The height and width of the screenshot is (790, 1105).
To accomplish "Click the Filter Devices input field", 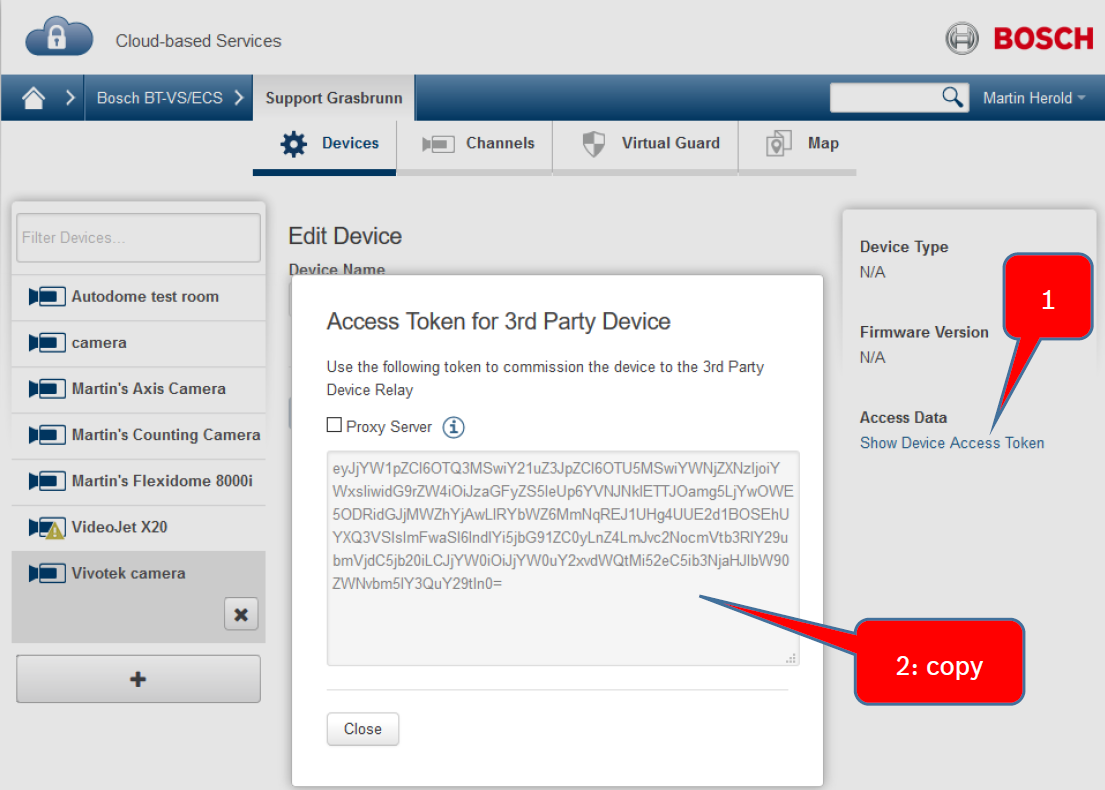I will (x=138, y=238).
